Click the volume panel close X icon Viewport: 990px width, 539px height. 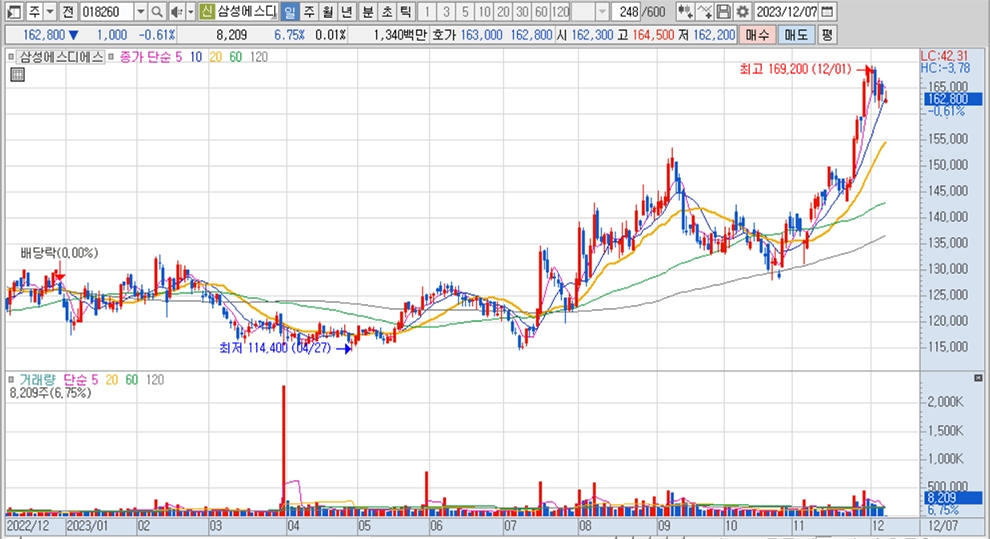tap(978, 378)
